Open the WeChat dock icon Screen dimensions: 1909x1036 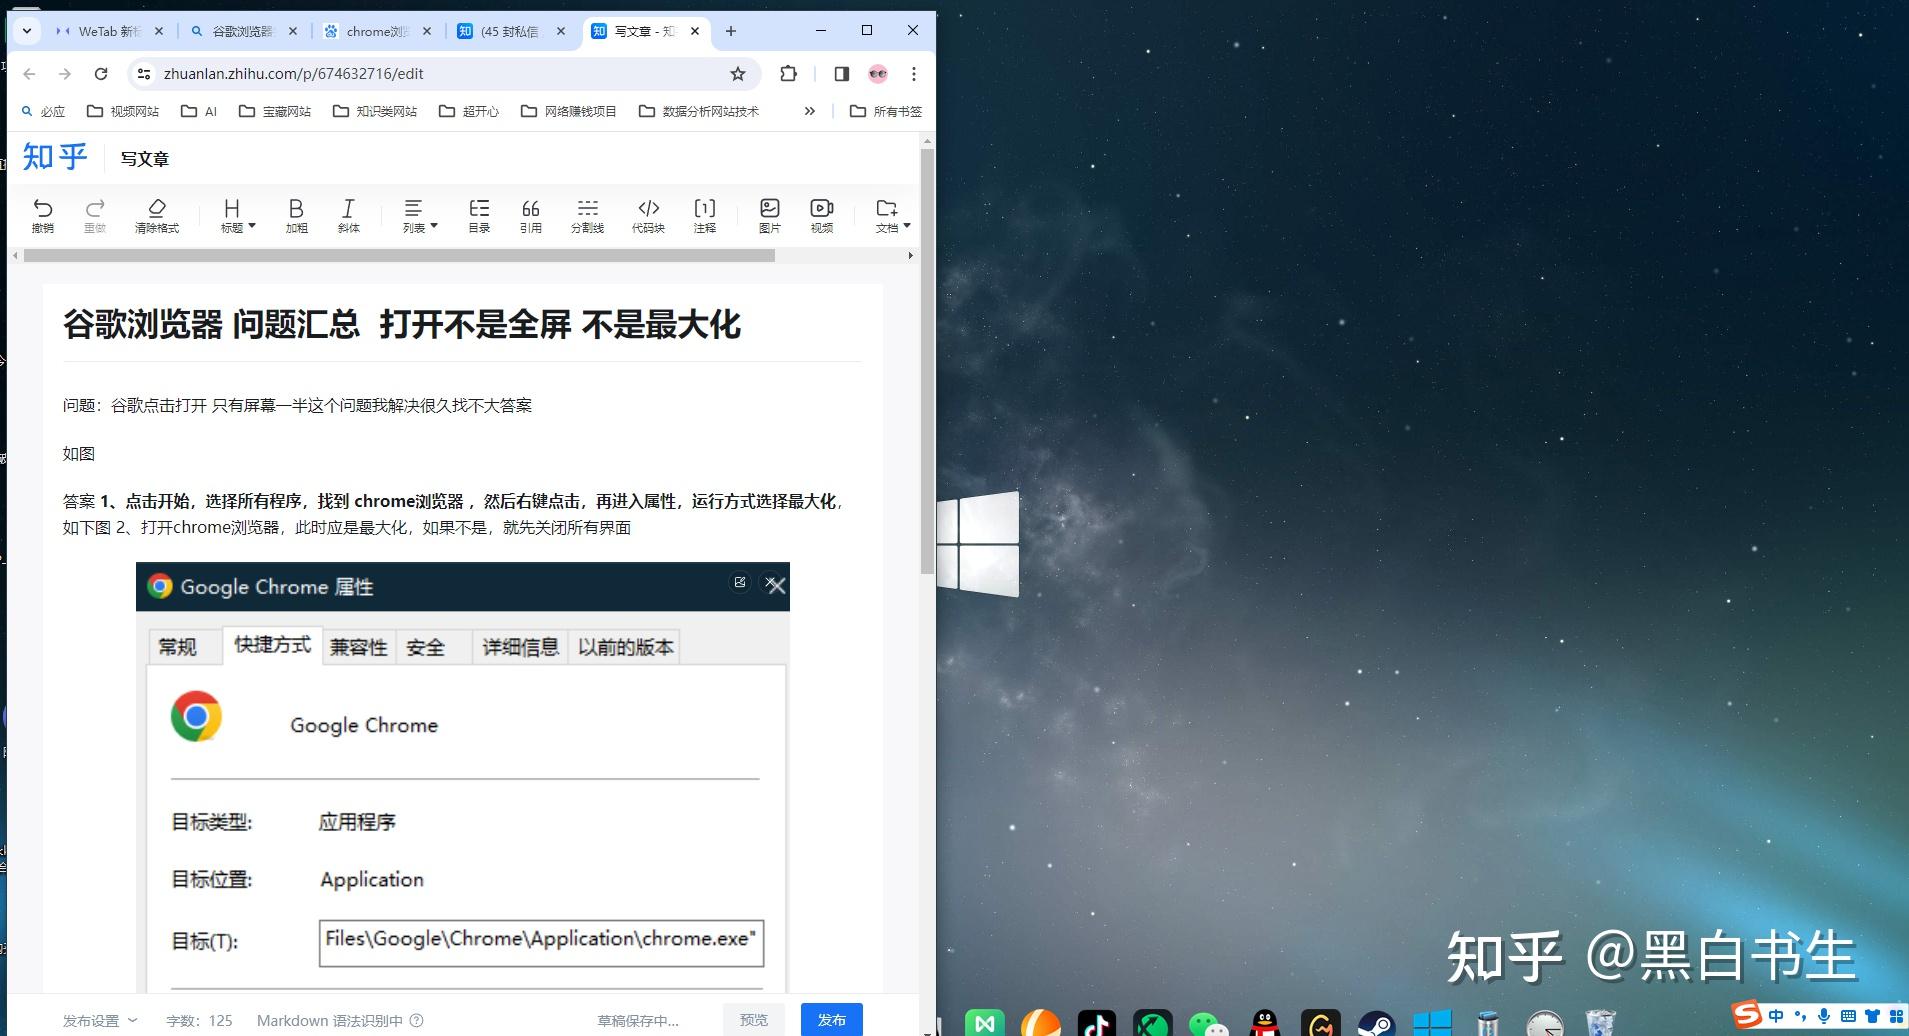pyautogui.click(x=1208, y=1023)
